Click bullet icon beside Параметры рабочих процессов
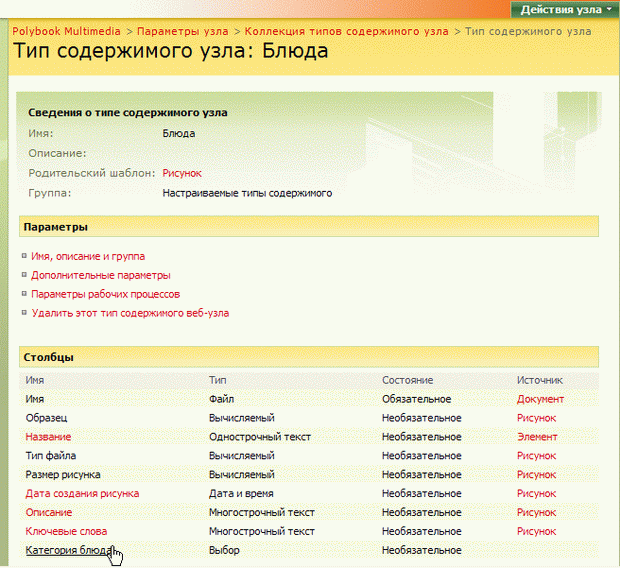The width and height of the screenshot is (620, 568). [24, 293]
